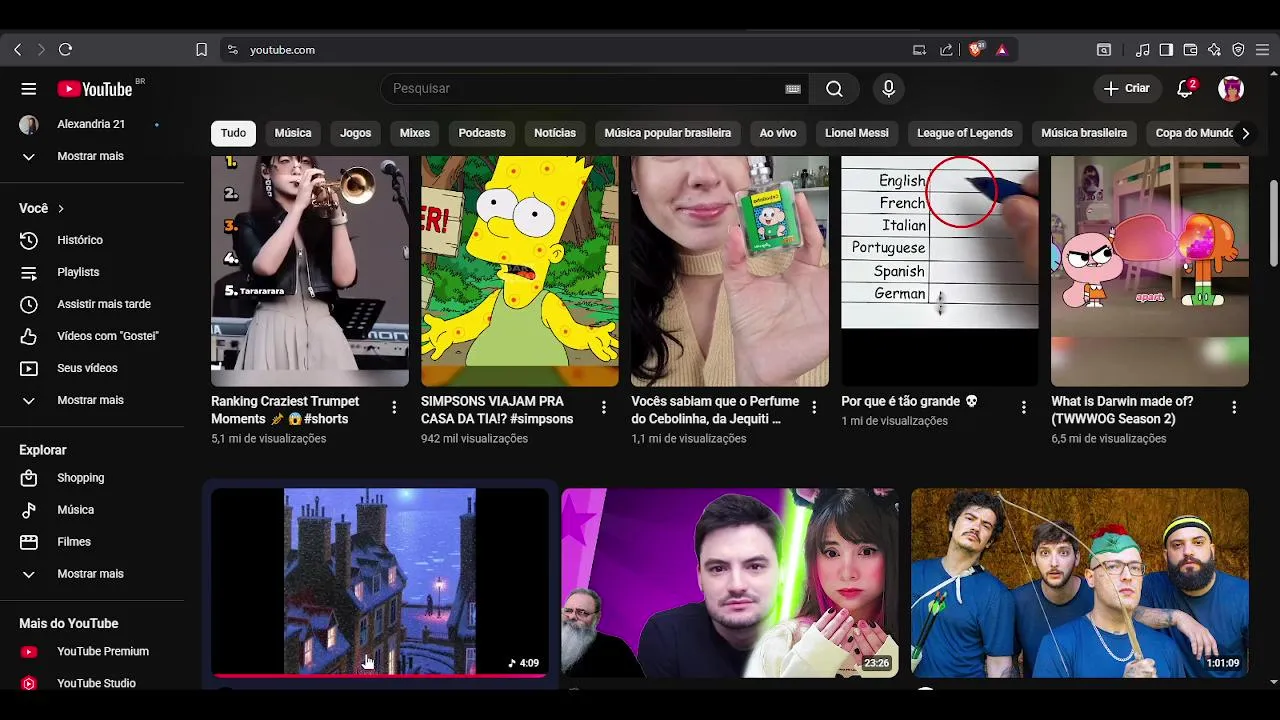The width and height of the screenshot is (1280, 720).
Task: Start voice search with the microphone
Action: click(x=888, y=89)
